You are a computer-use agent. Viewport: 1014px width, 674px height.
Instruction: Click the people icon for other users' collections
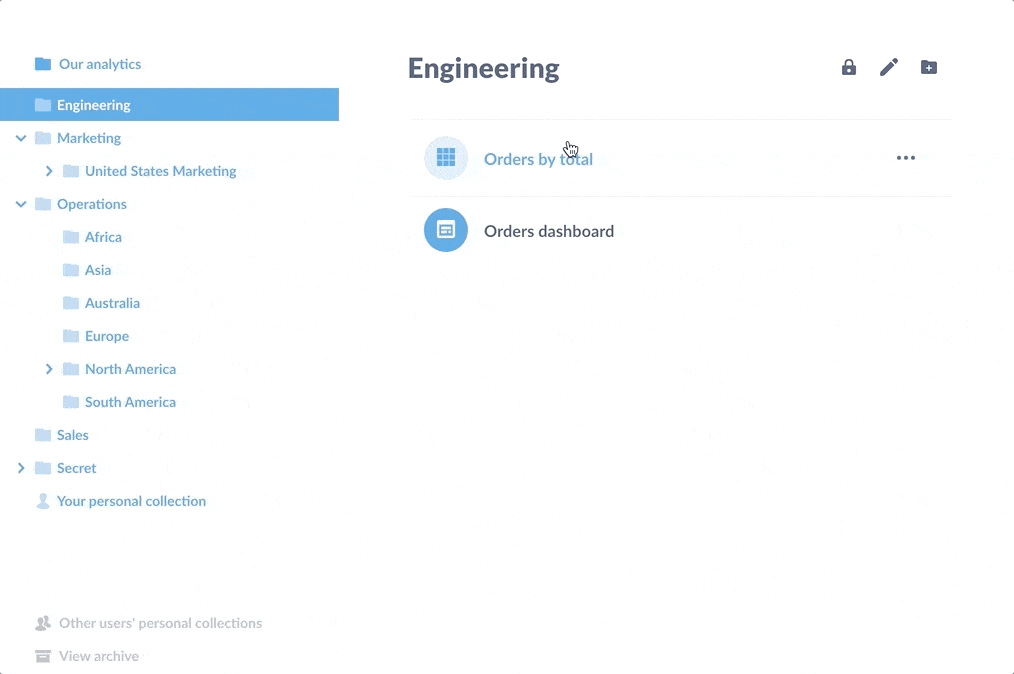tap(43, 623)
